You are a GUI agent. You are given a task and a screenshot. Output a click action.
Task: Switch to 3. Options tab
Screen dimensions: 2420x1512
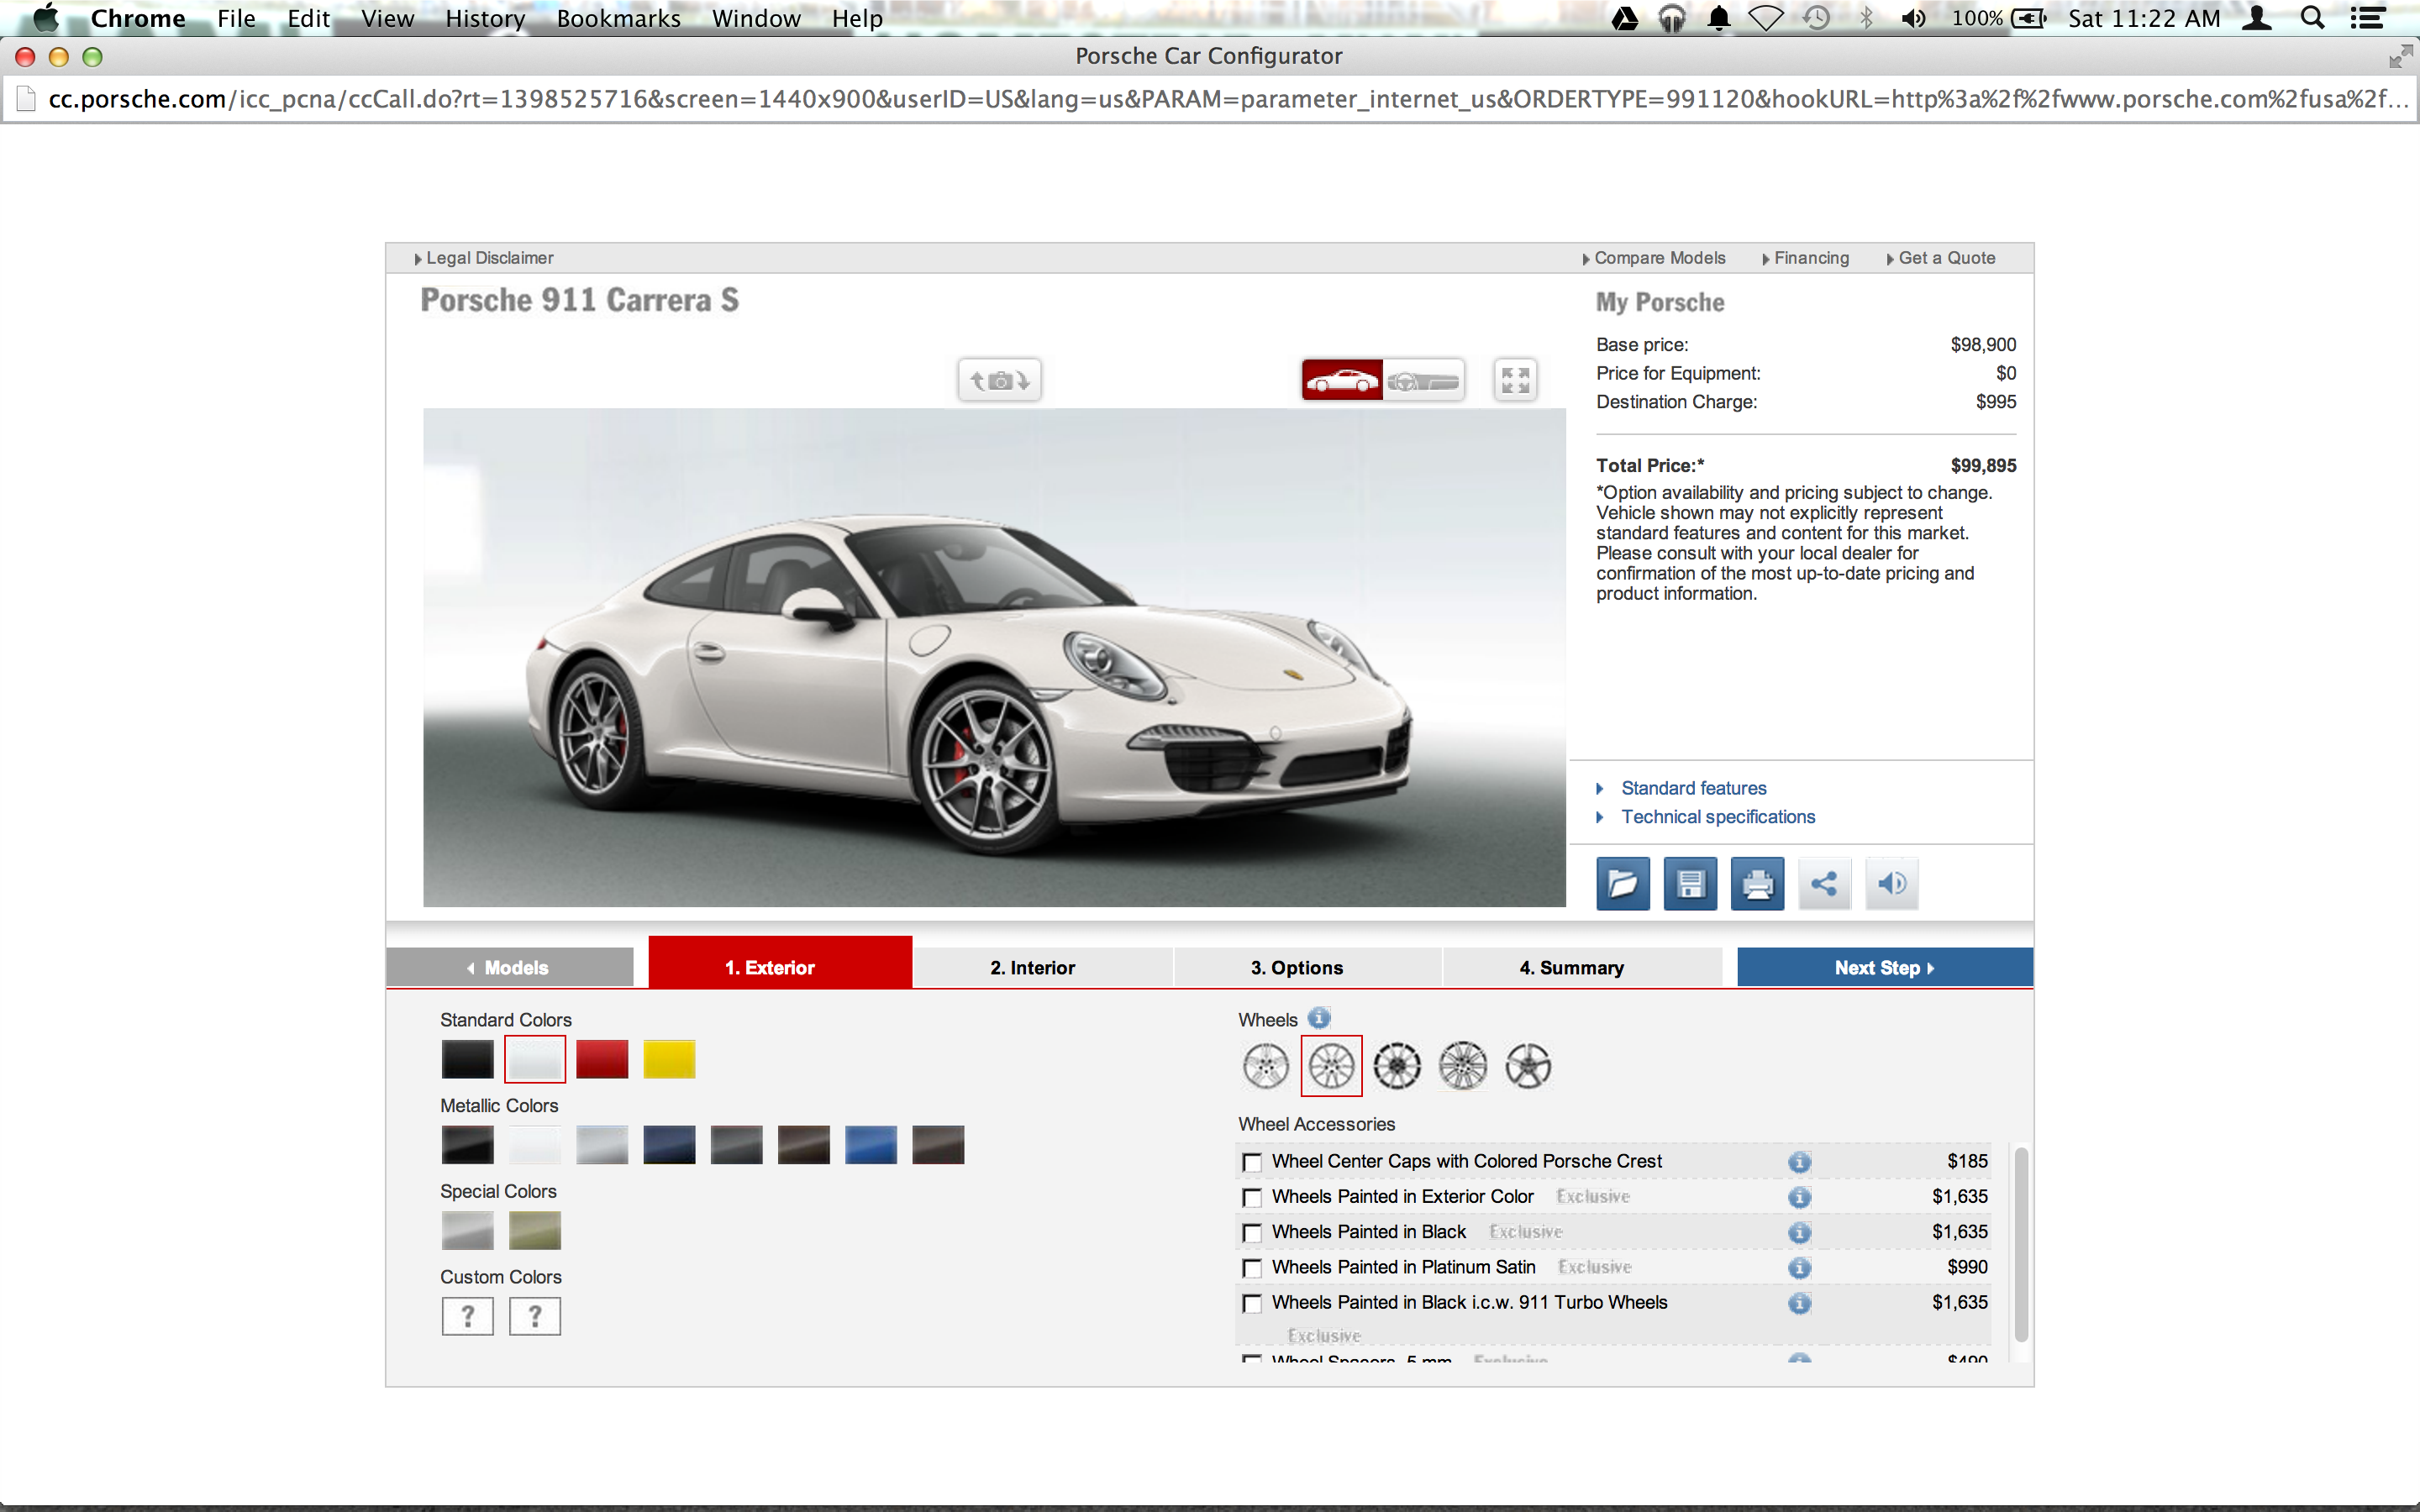click(1308, 967)
